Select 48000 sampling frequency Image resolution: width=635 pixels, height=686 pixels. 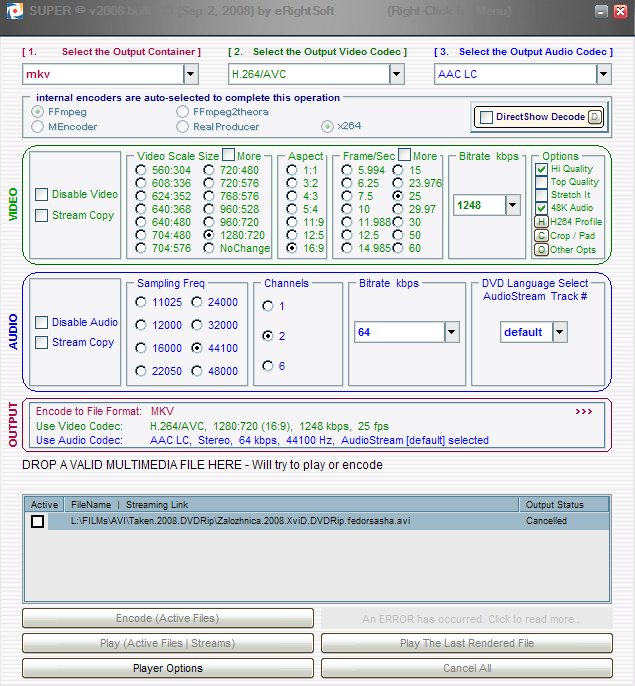(x=197, y=371)
